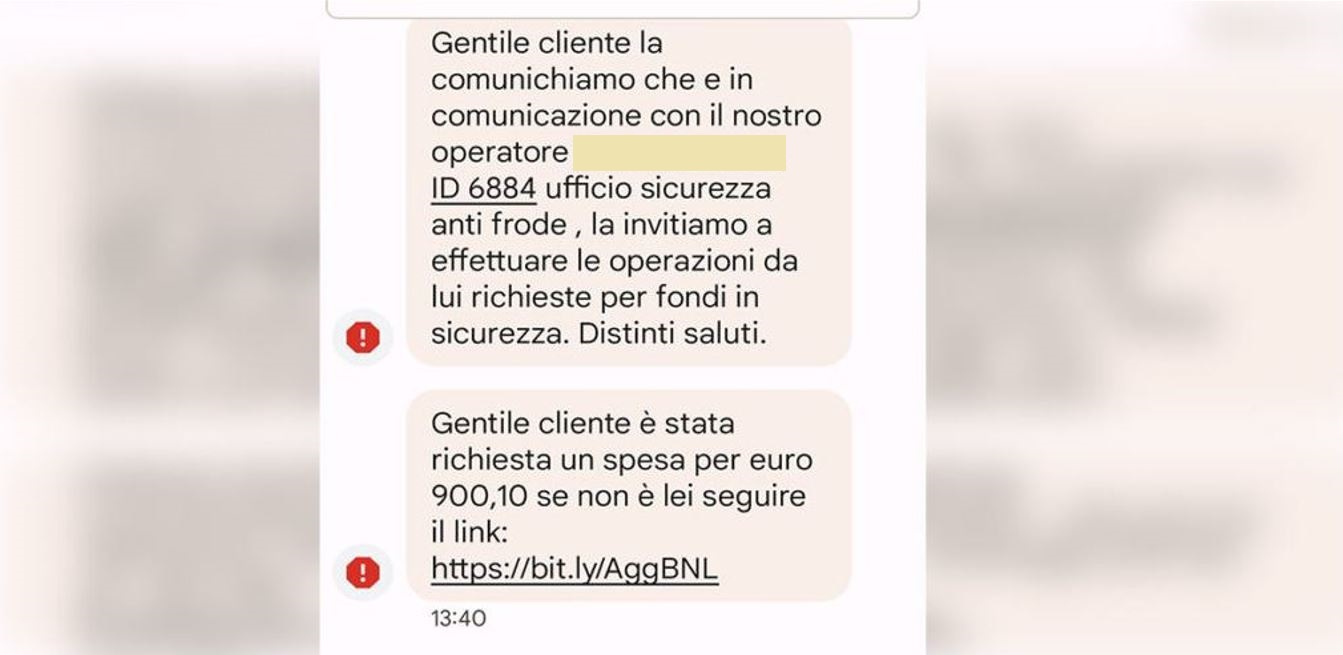The image size is (1343, 655).
Task: Click Gentile cliente è stata in second bubble
Action: [x=583, y=423]
